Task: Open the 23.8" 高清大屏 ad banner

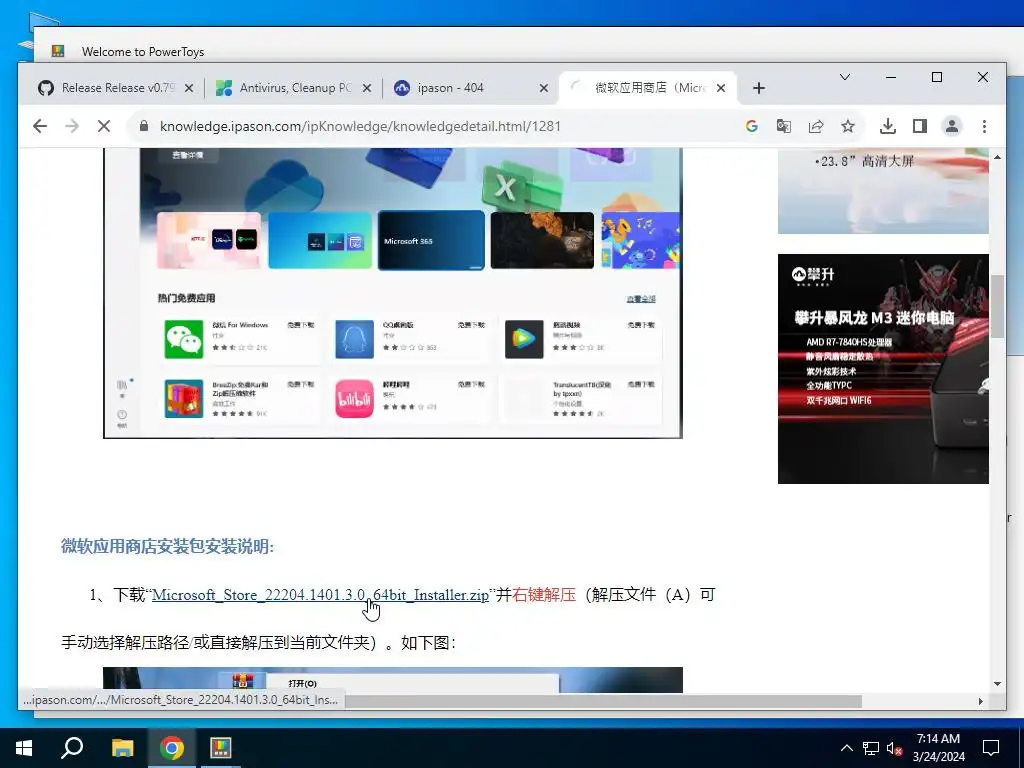Action: pyautogui.click(x=883, y=191)
